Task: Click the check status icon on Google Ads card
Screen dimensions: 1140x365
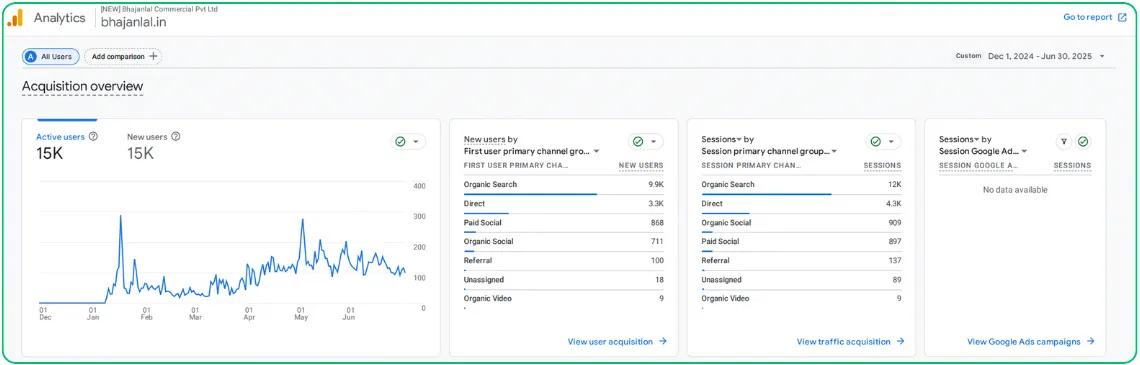Action: coord(1083,142)
